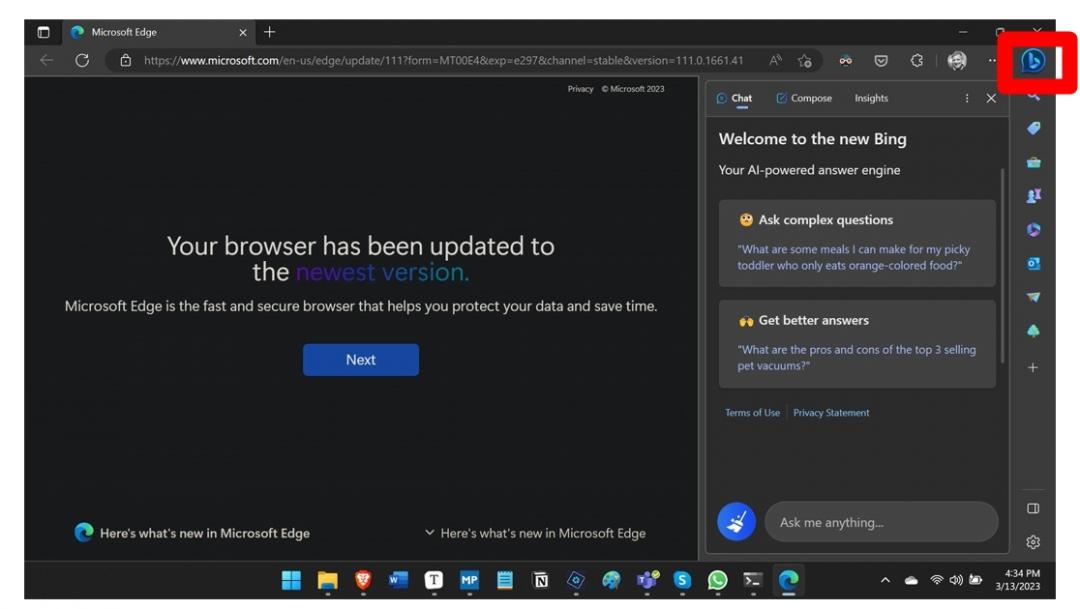Open Microsoft Teams from the taskbar
Screen dimensions: 1080x609
647,581
